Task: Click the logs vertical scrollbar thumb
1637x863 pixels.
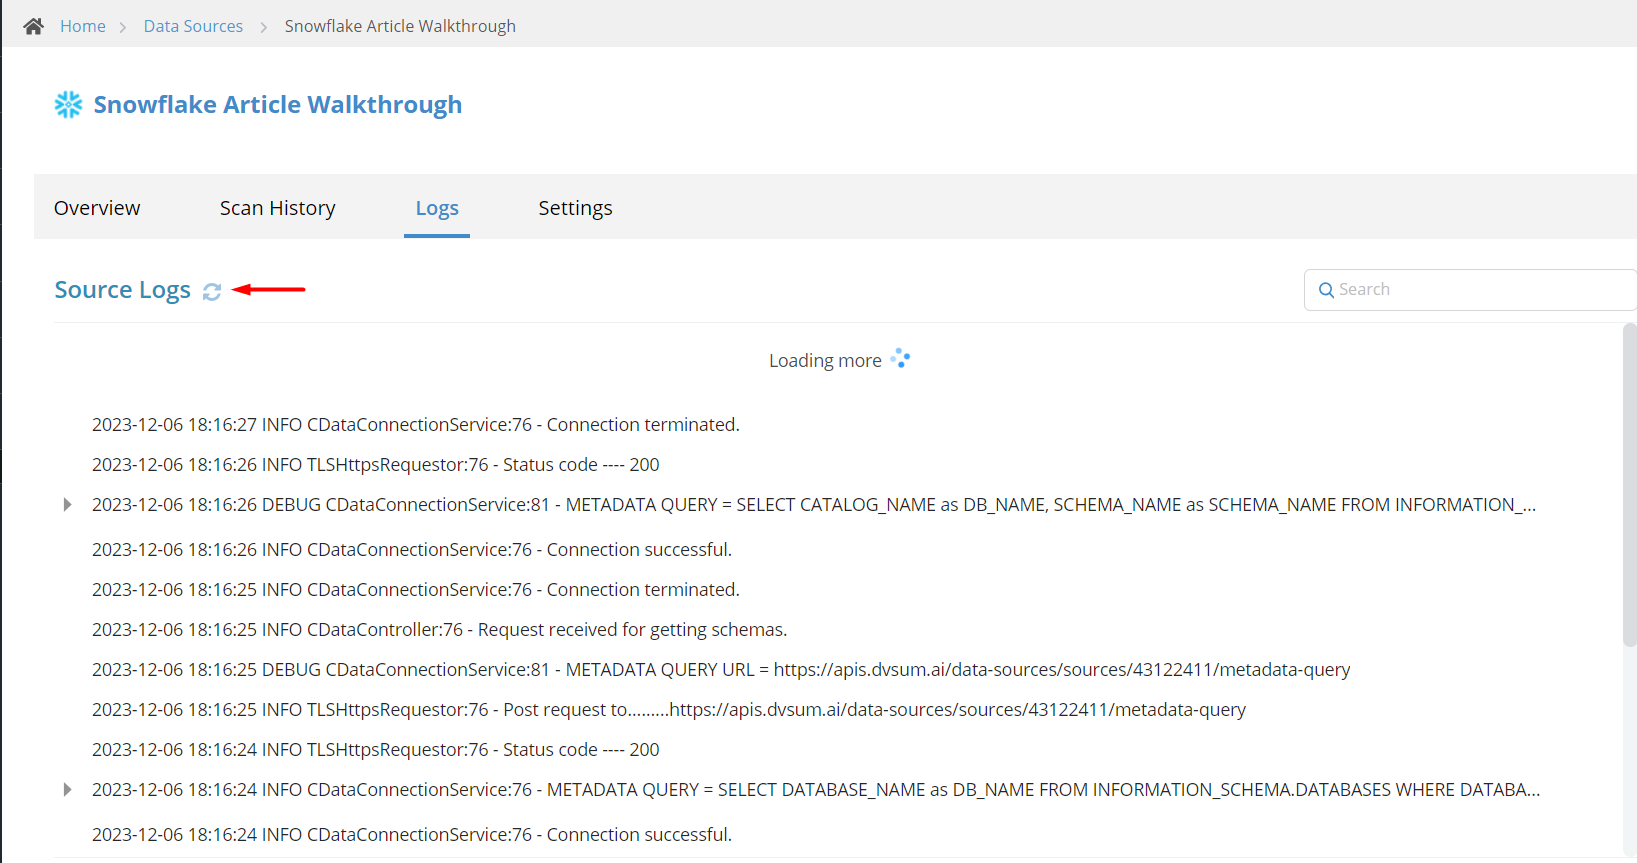Action: click(1629, 485)
